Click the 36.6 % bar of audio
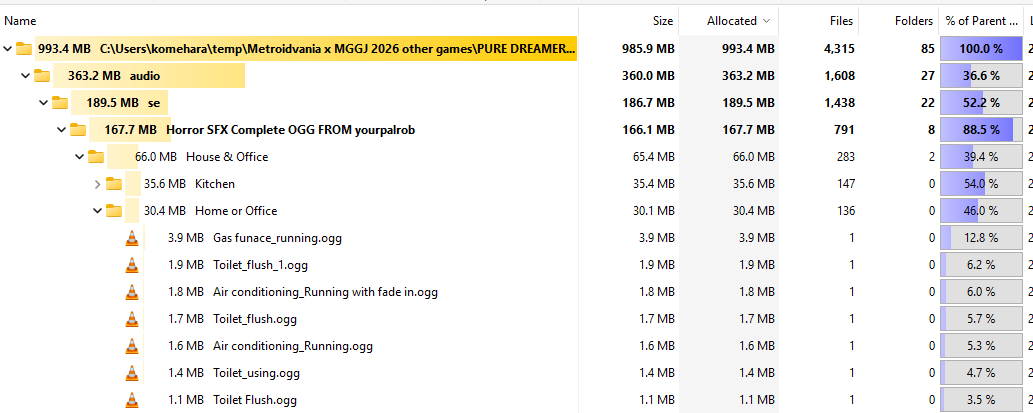 point(982,75)
